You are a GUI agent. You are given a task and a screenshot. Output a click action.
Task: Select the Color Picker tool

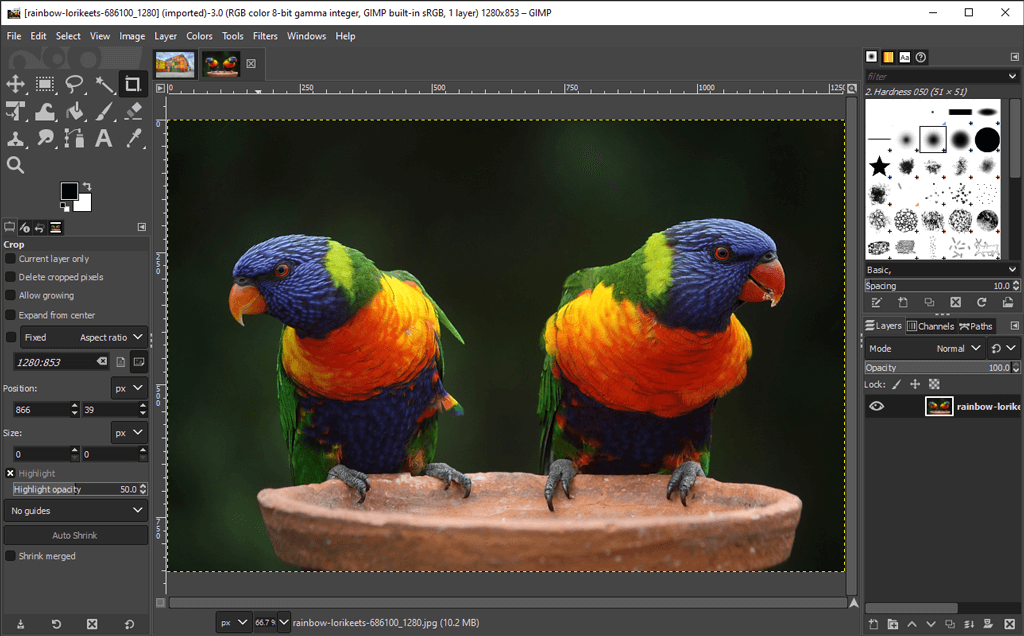[x=133, y=138]
